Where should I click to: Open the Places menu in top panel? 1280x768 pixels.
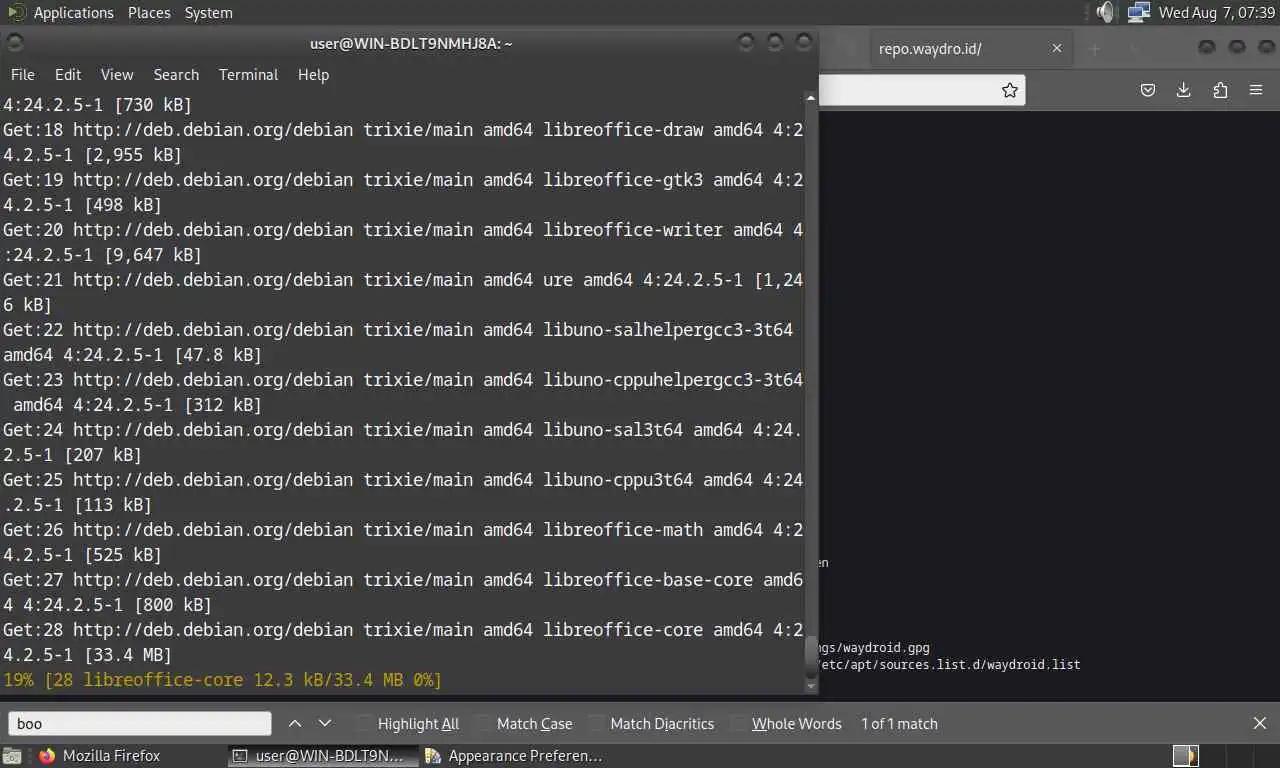(149, 13)
